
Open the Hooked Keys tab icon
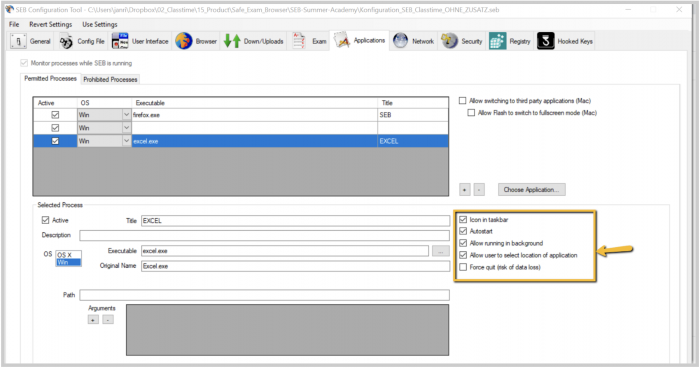pos(546,41)
